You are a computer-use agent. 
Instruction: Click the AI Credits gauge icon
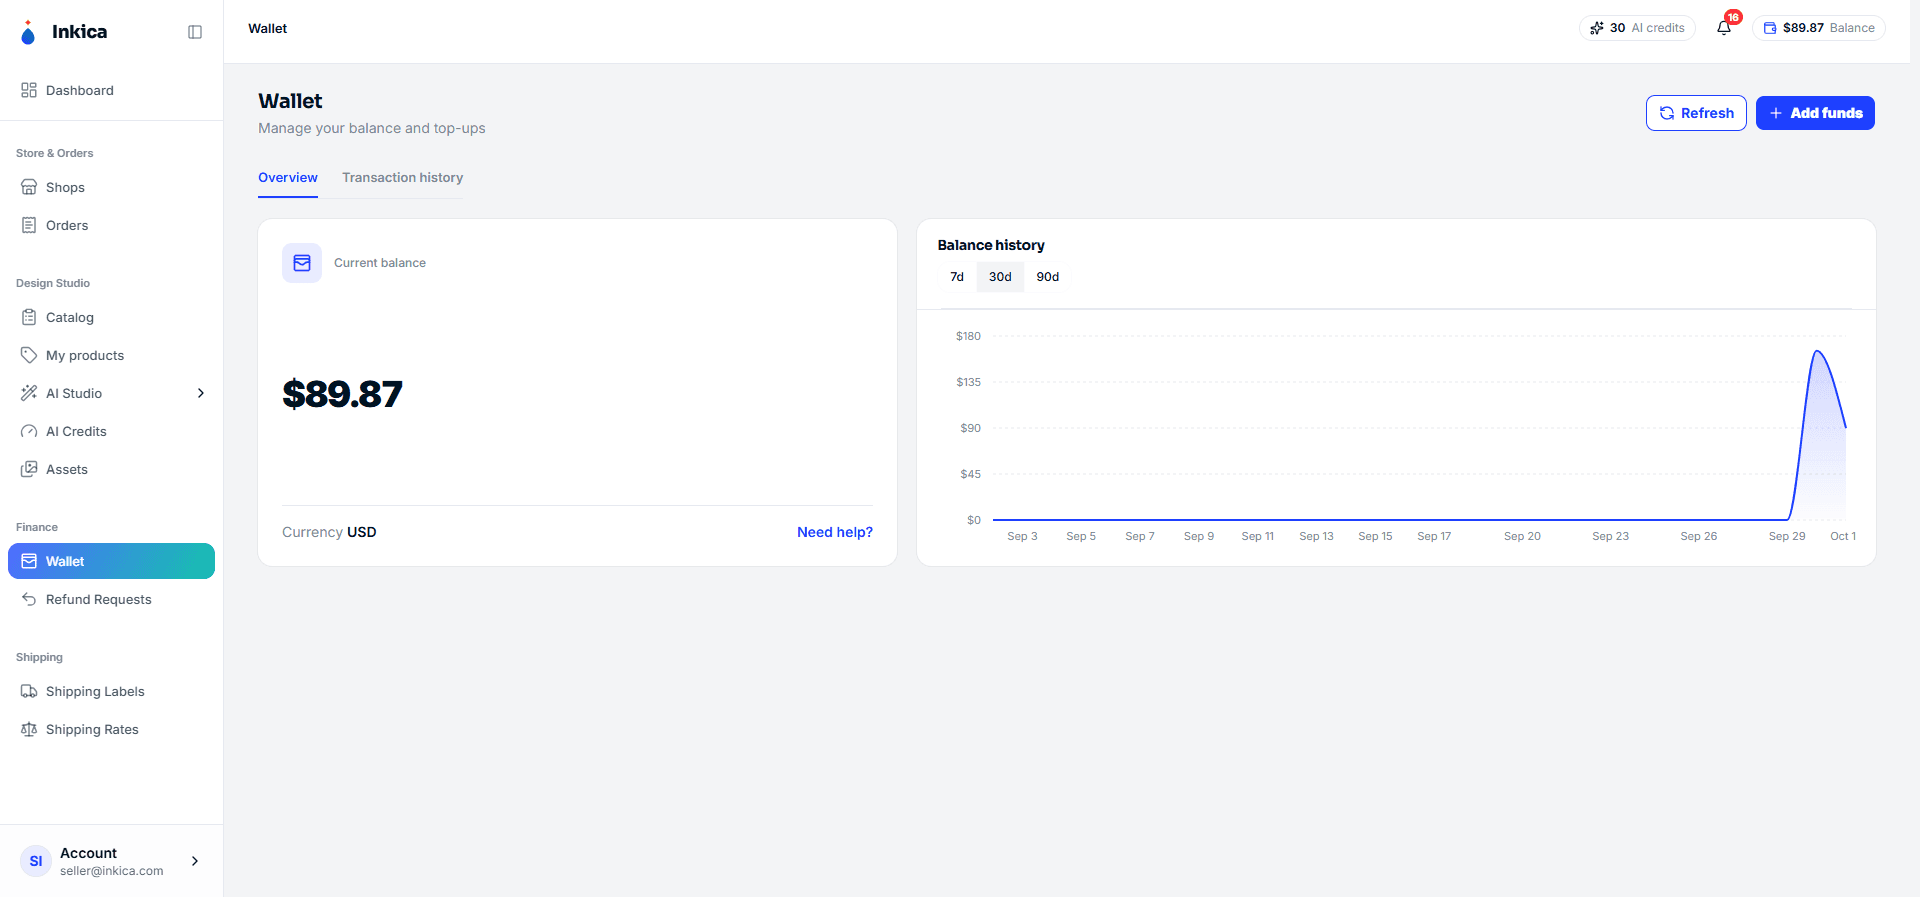(29, 431)
